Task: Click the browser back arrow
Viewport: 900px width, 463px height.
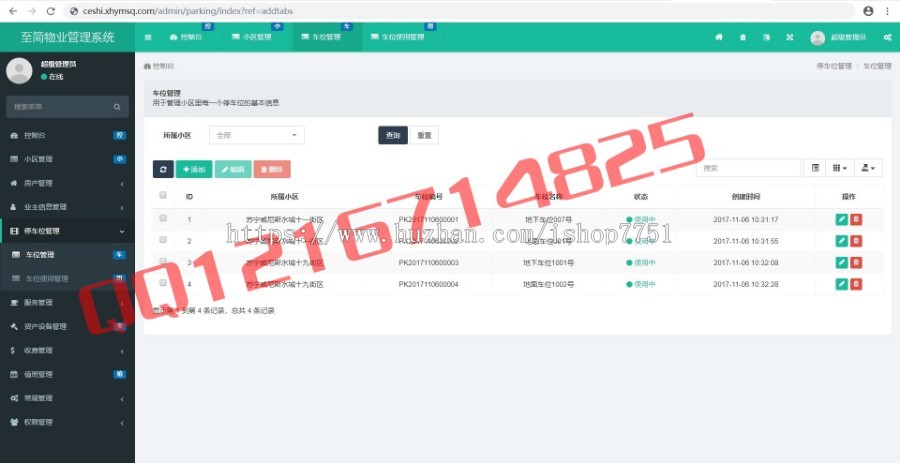Action: pyautogui.click(x=13, y=11)
